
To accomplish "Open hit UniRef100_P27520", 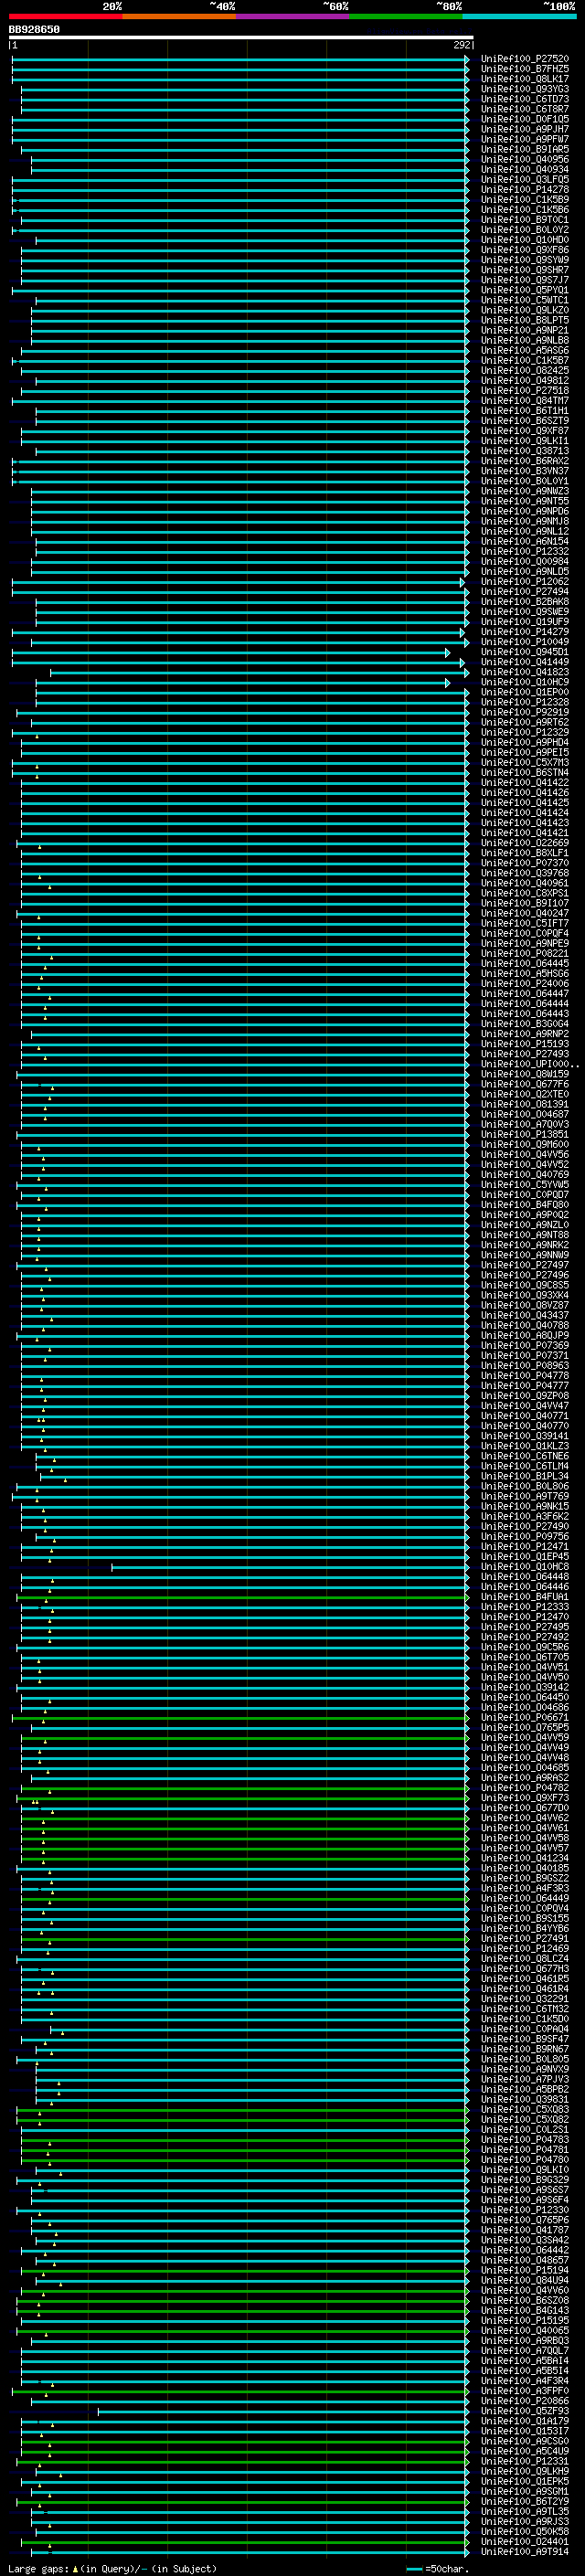I will coord(525,59).
